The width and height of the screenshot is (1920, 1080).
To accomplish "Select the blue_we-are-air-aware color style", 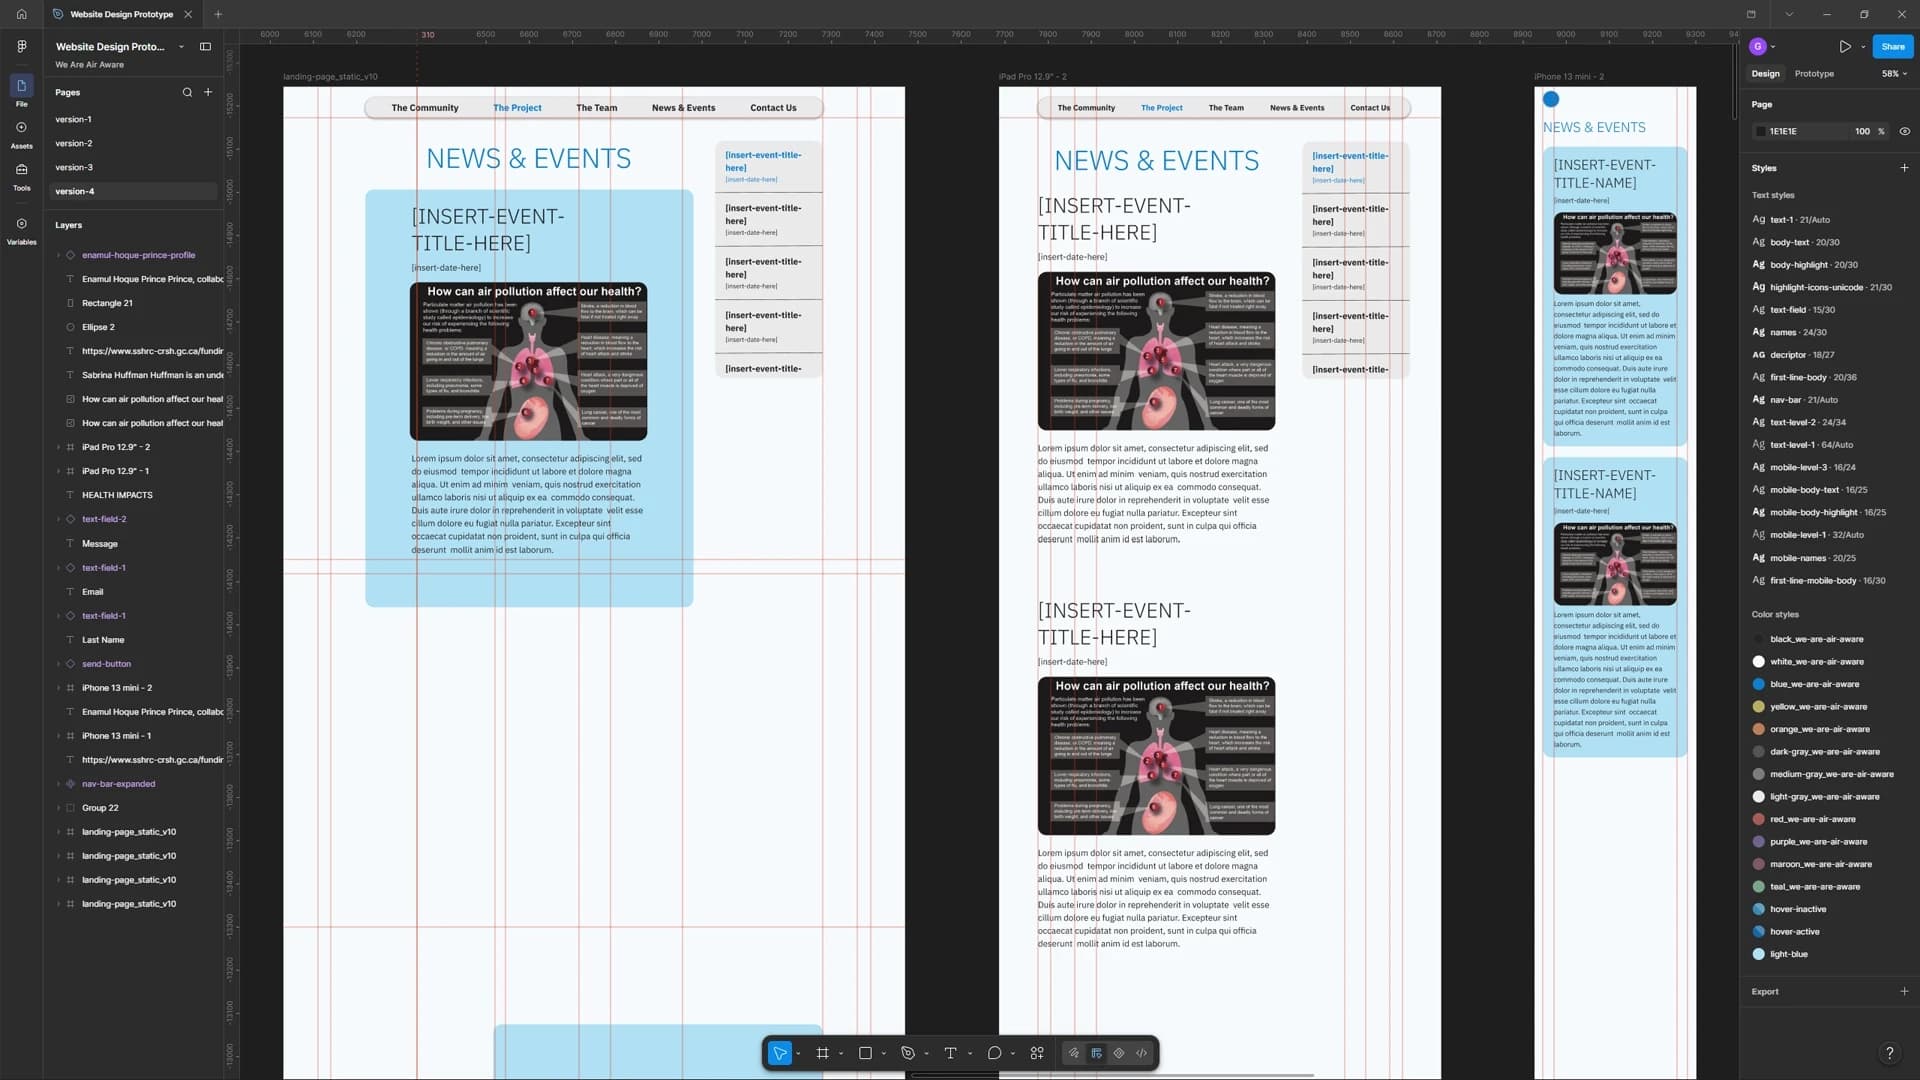I will pos(1814,684).
